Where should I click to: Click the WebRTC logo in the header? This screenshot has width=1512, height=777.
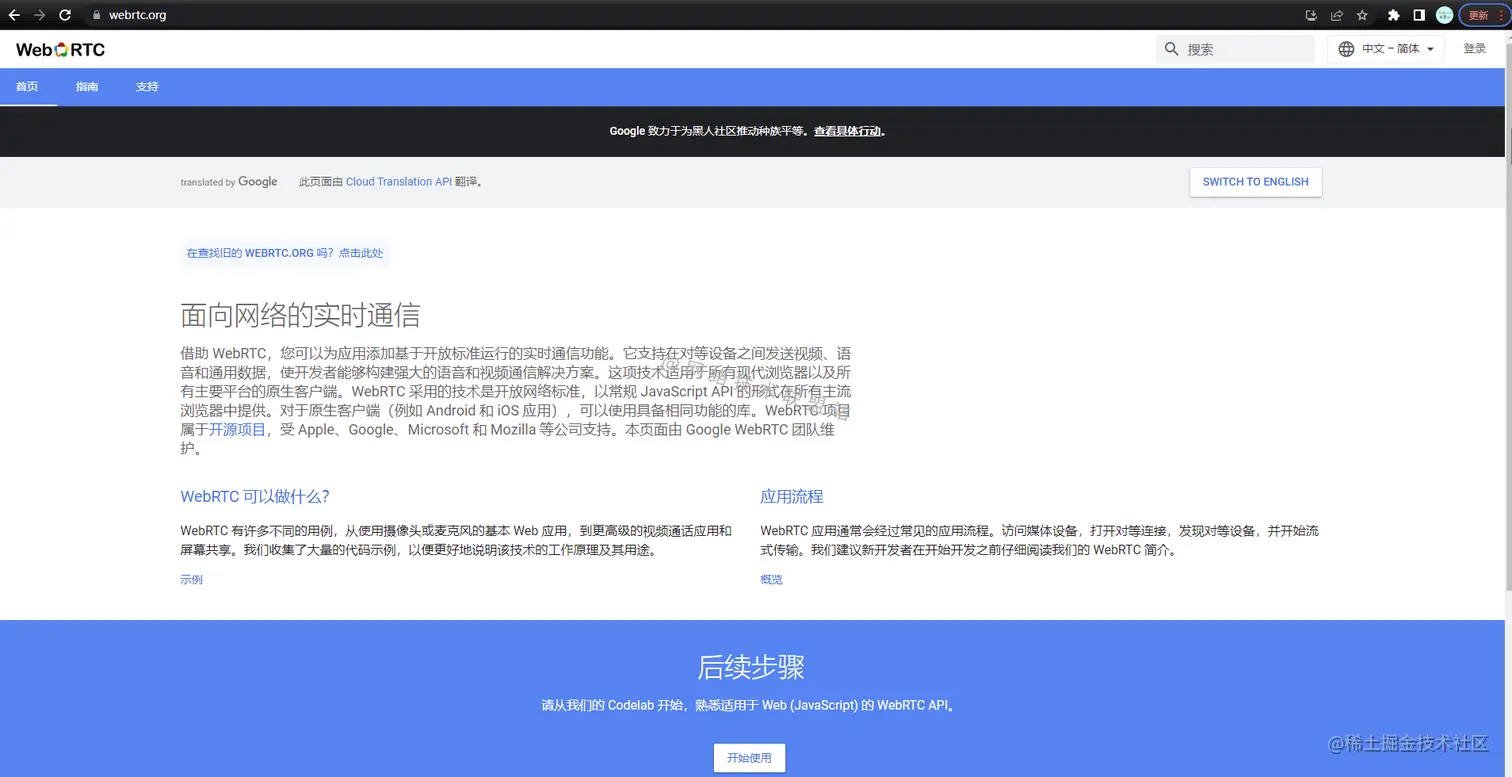pos(60,48)
